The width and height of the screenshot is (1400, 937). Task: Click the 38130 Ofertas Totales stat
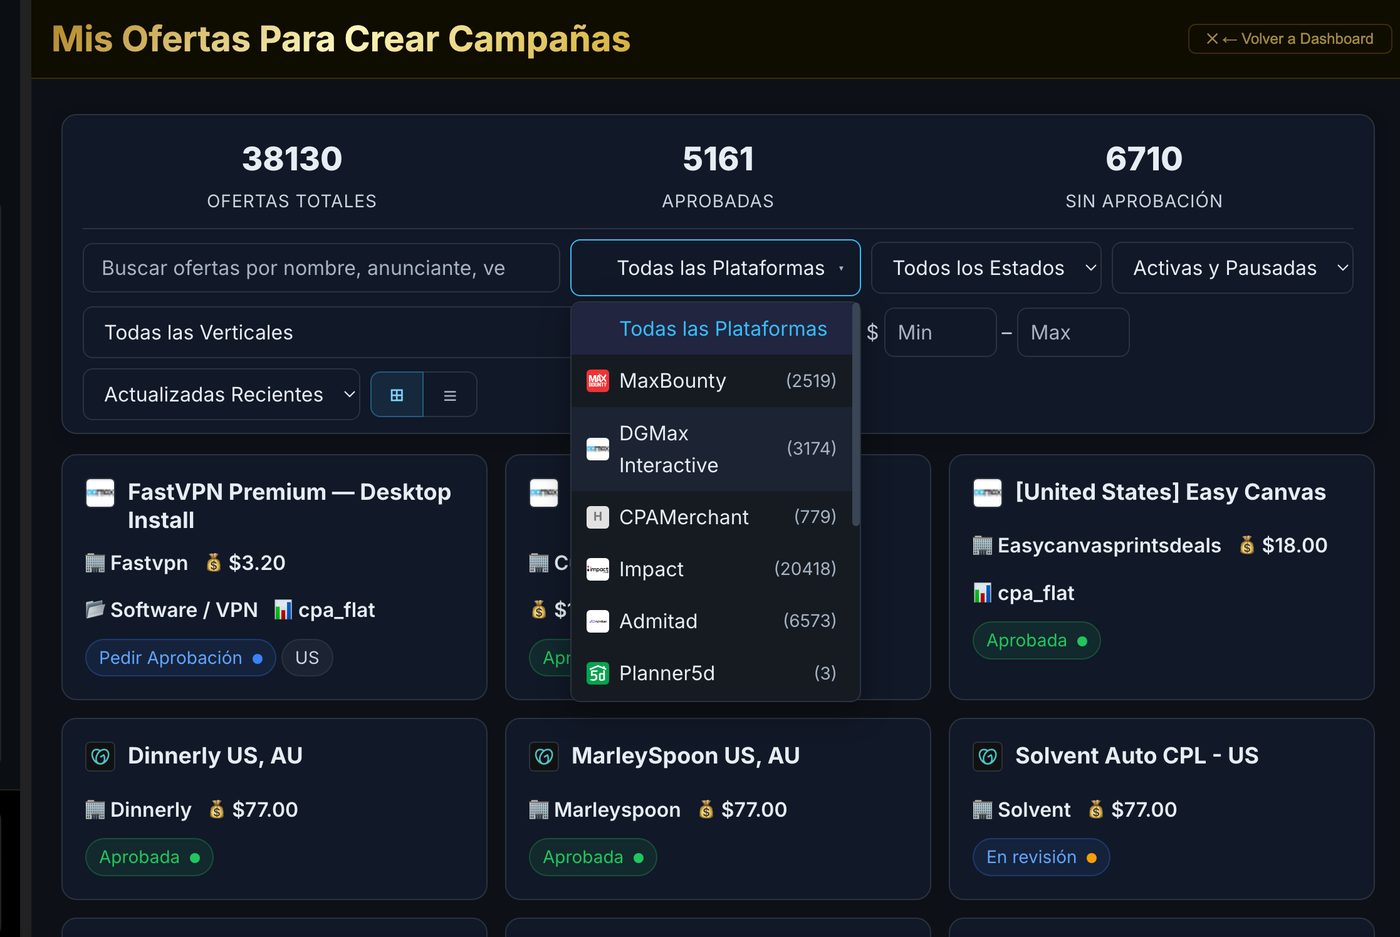[x=292, y=176]
